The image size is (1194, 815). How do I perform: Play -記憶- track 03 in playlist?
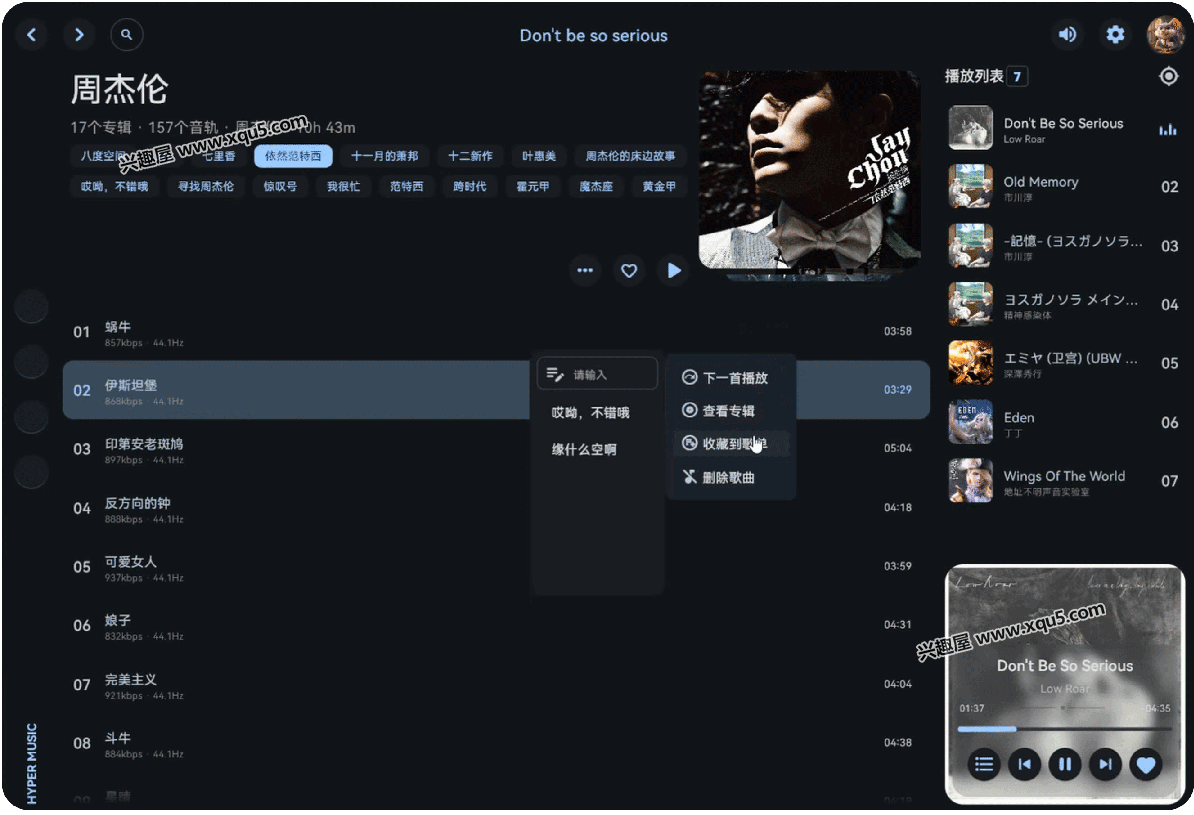[x=1064, y=245]
